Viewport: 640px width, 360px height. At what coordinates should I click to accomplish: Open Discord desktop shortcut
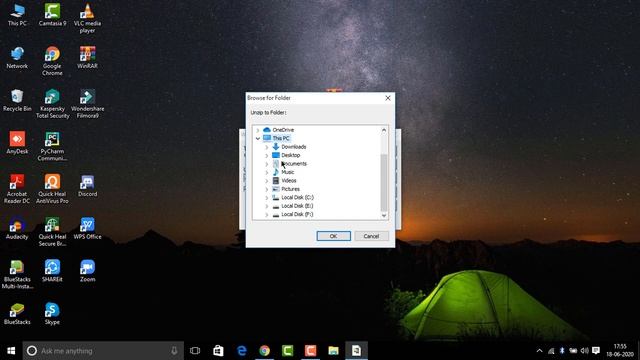pyautogui.click(x=87, y=186)
